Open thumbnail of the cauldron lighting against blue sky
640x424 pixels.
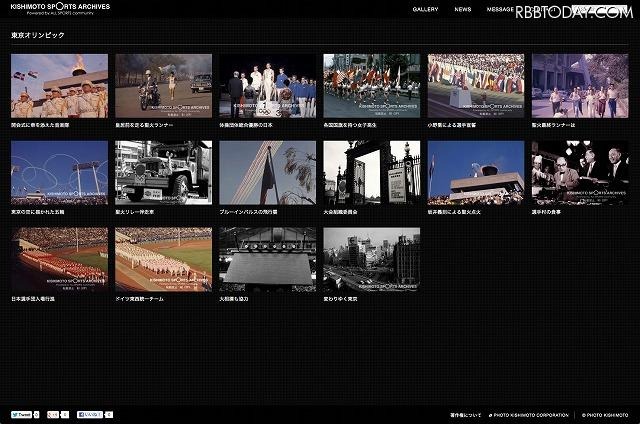tap(476, 173)
